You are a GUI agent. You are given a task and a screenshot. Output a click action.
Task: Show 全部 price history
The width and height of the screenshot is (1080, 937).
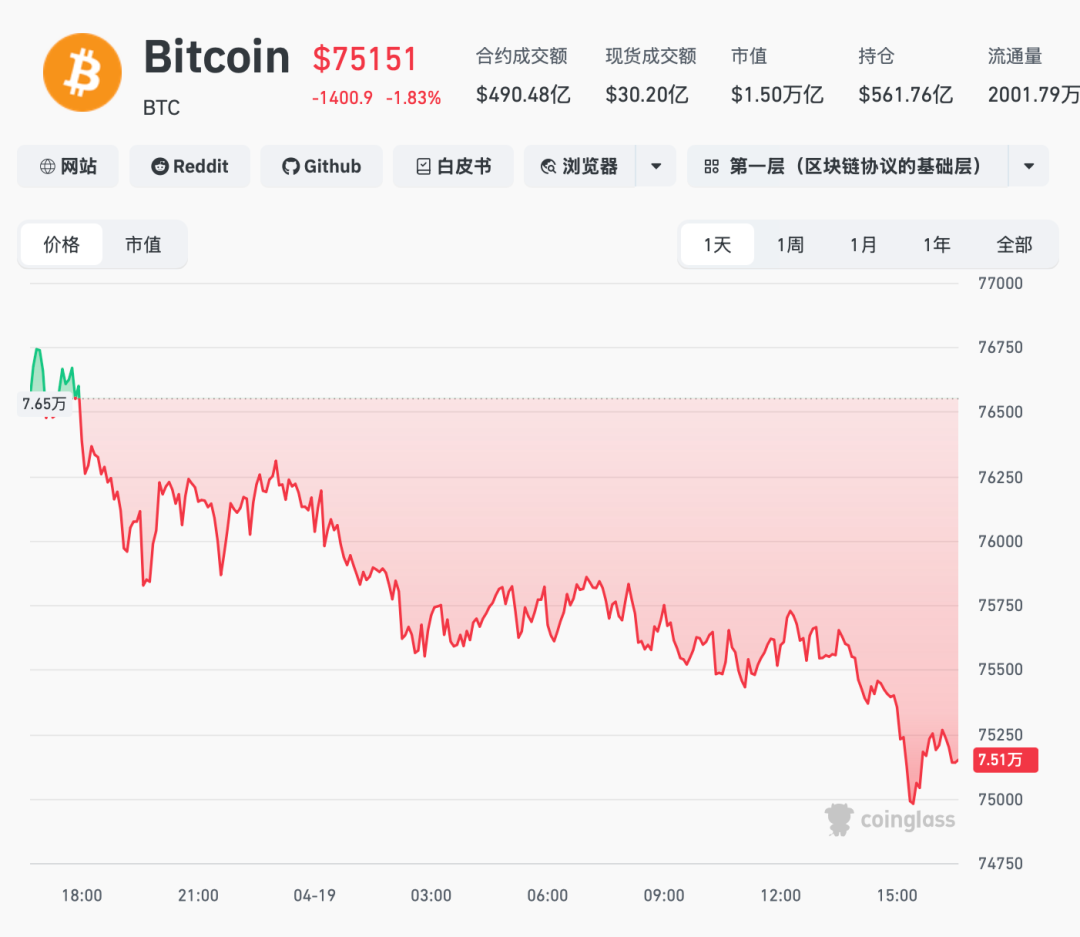tap(1014, 245)
